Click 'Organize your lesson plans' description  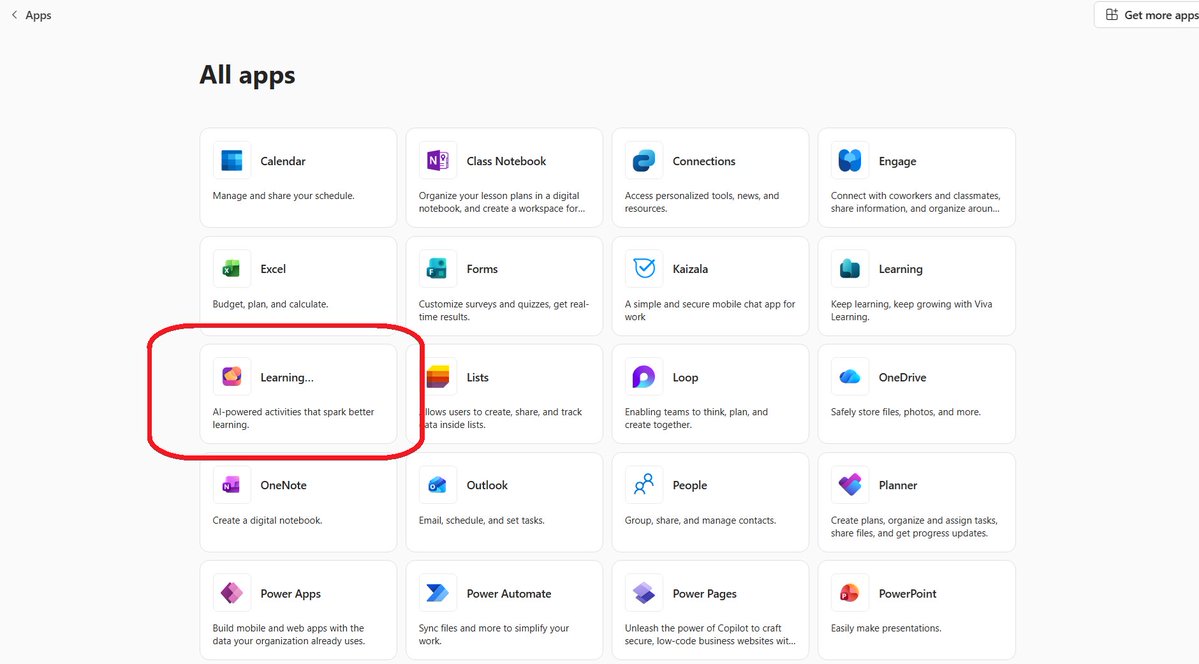point(502,202)
